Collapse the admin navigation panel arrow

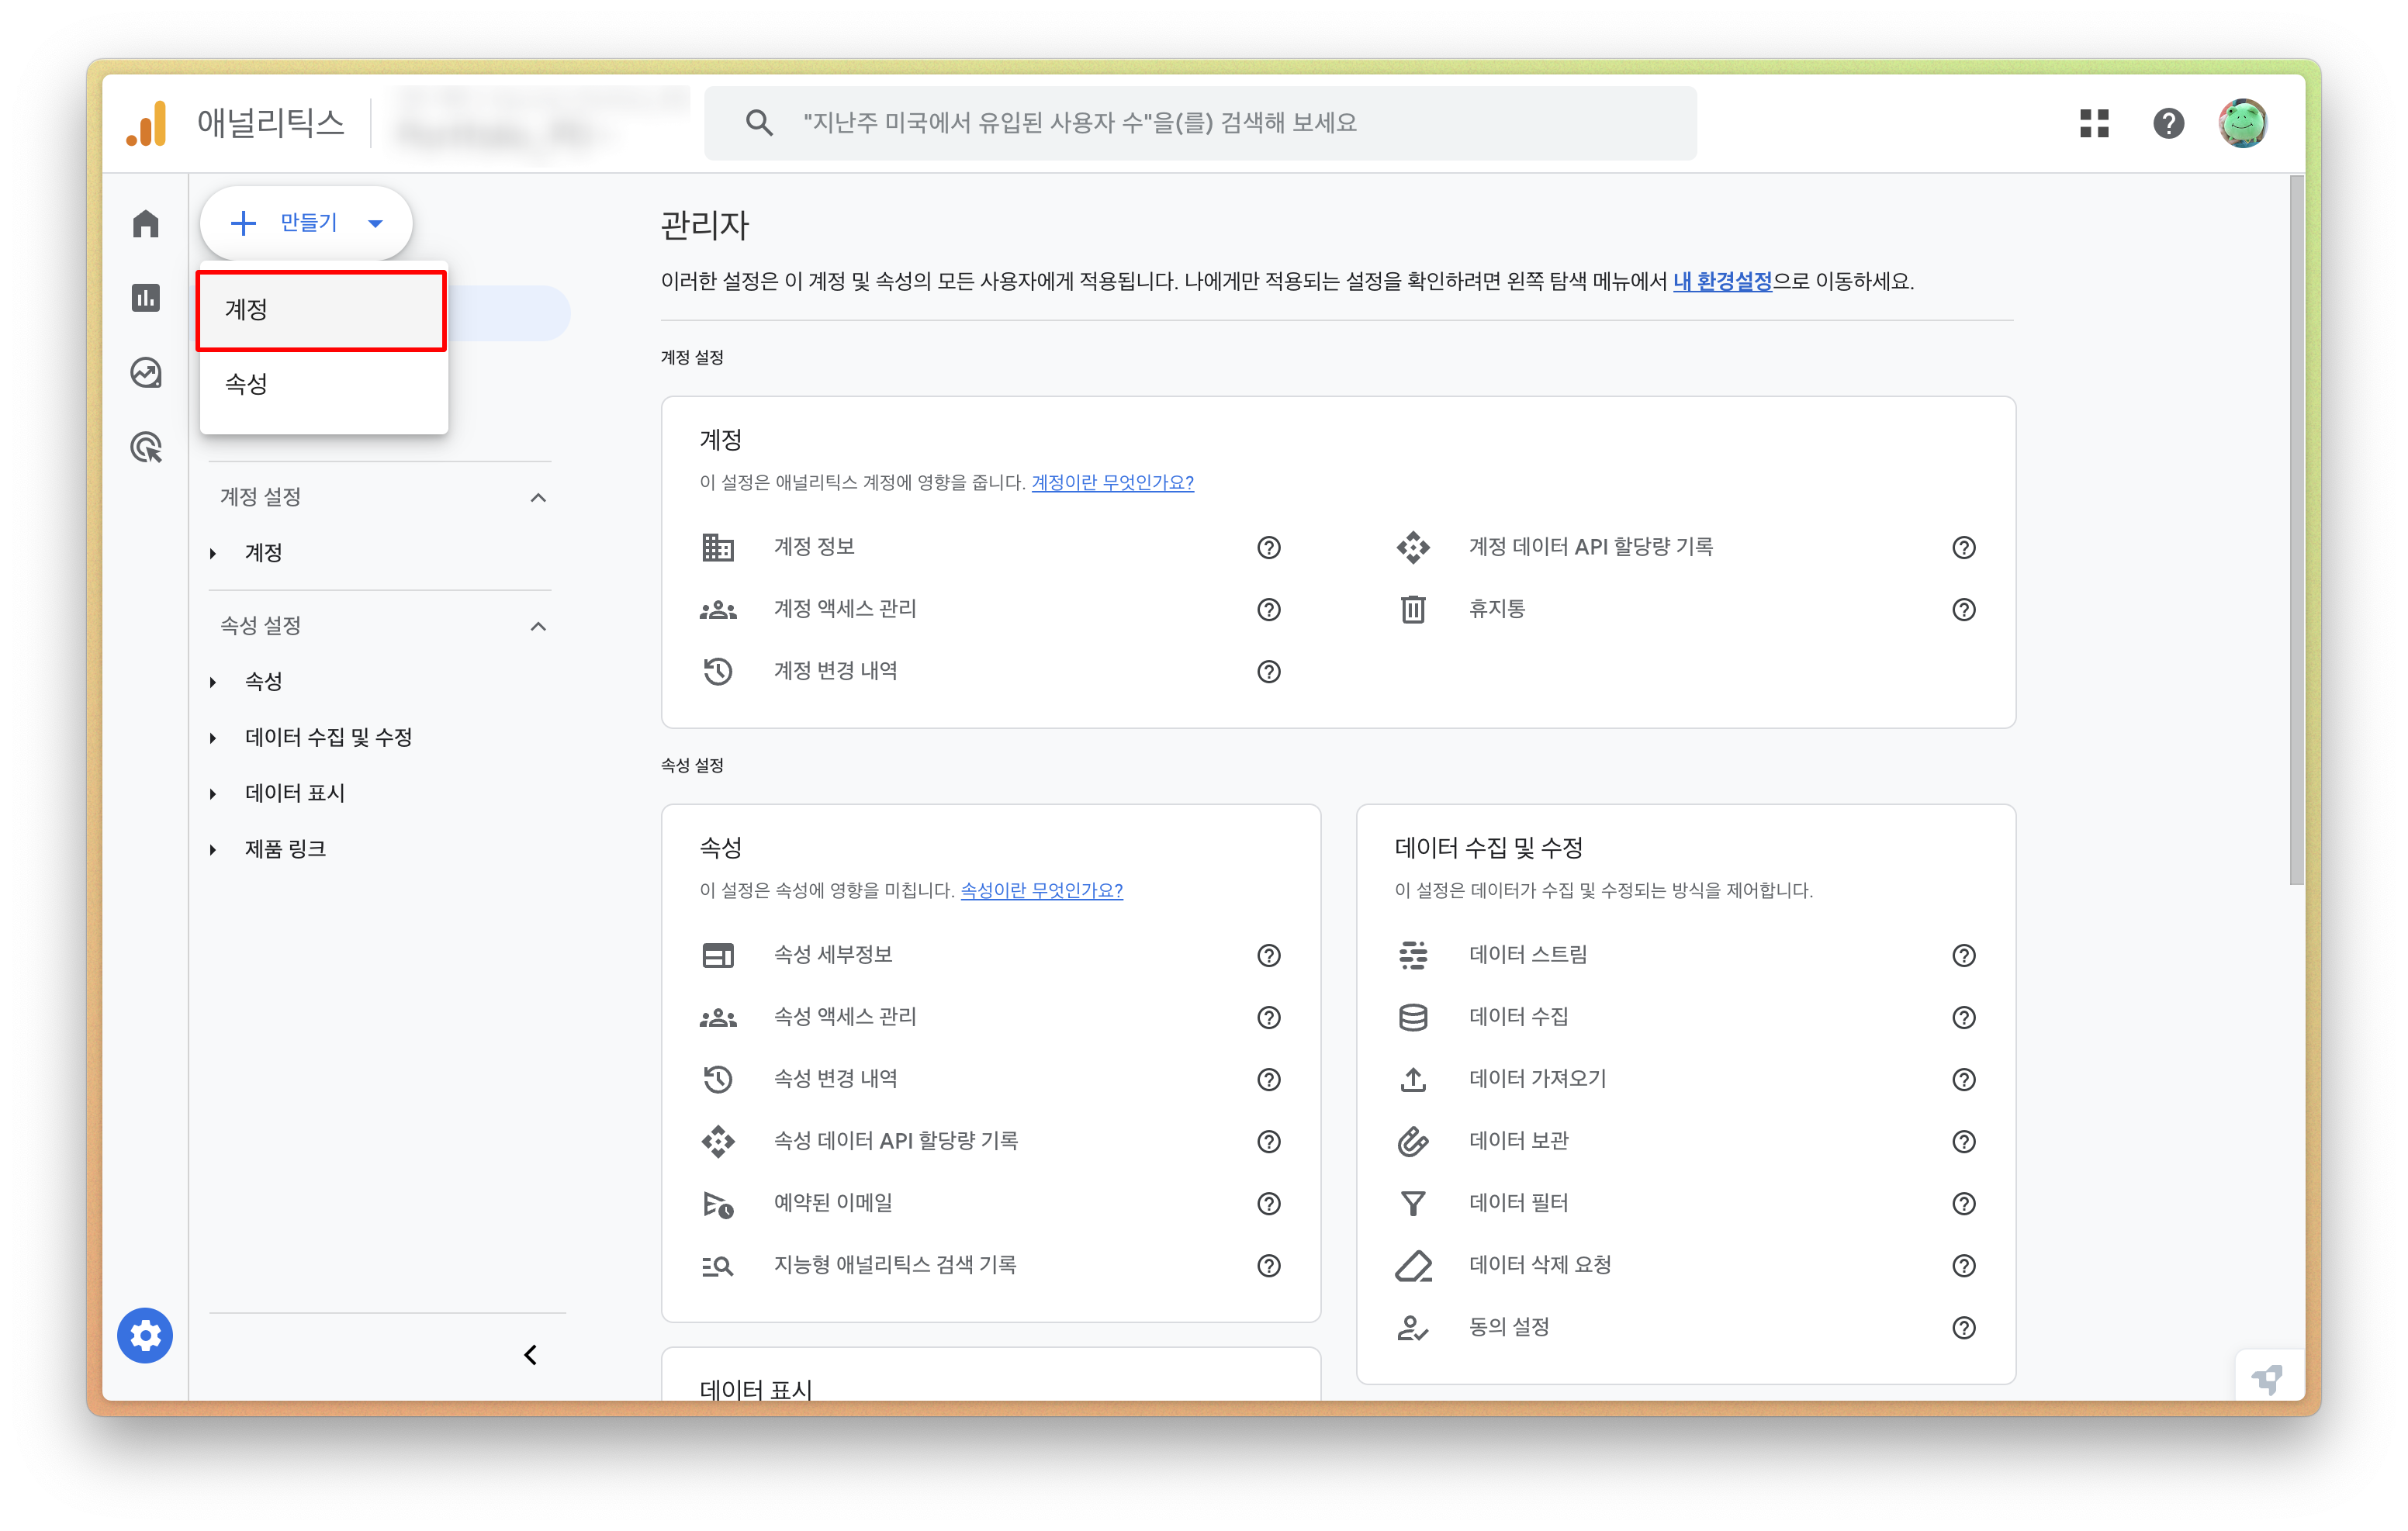click(x=531, y=1355)
